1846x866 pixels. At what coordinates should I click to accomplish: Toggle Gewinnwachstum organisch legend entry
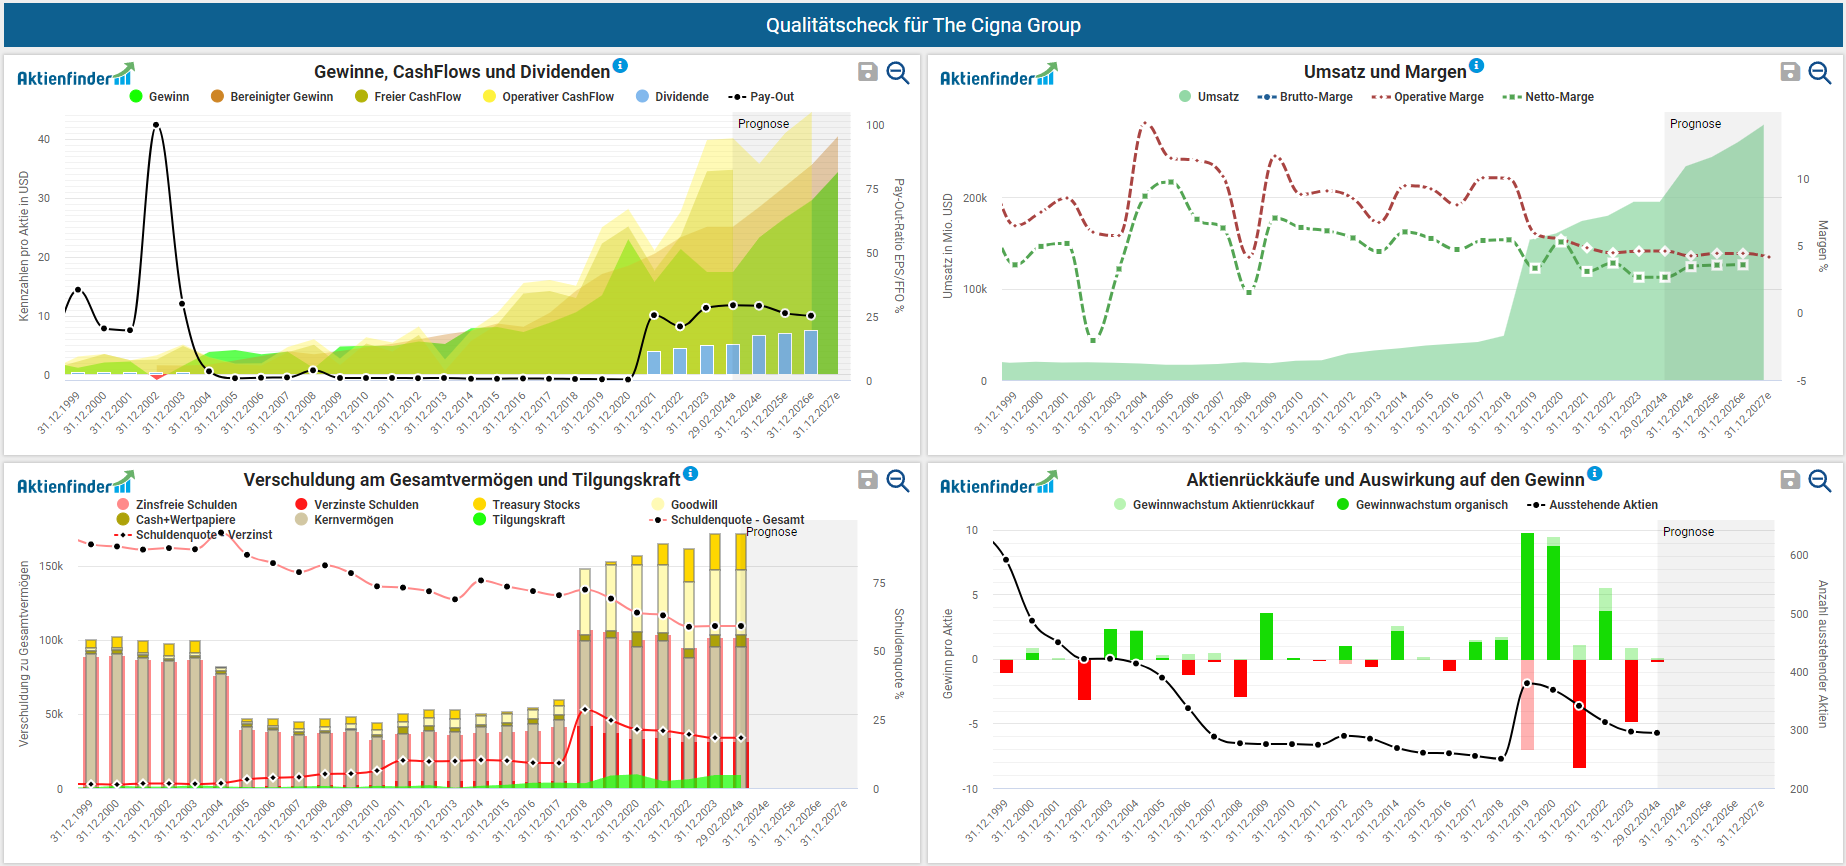[1422, 505]
